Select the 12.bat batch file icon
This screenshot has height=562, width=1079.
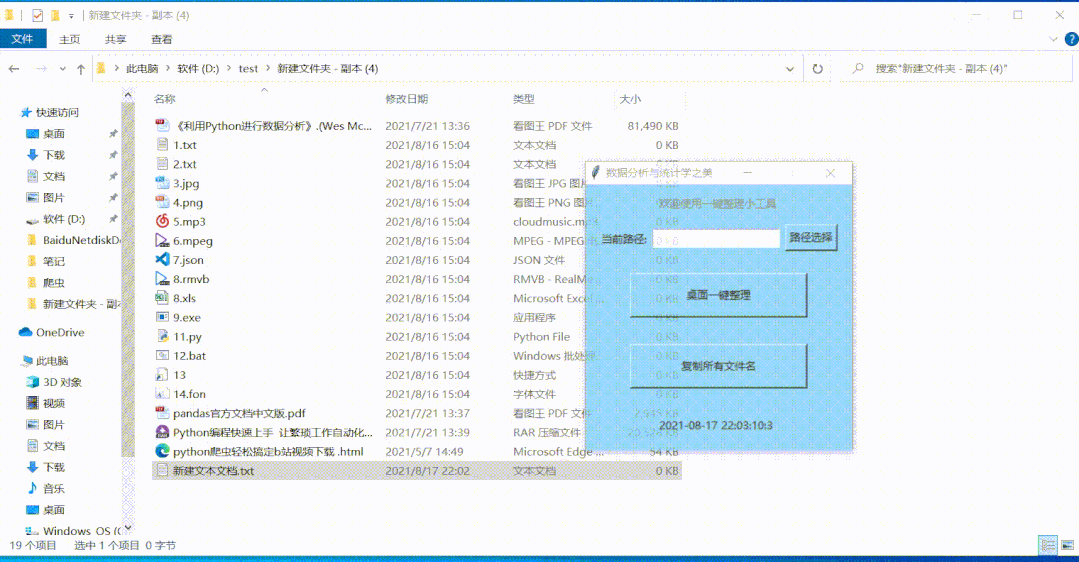[162, 356]
